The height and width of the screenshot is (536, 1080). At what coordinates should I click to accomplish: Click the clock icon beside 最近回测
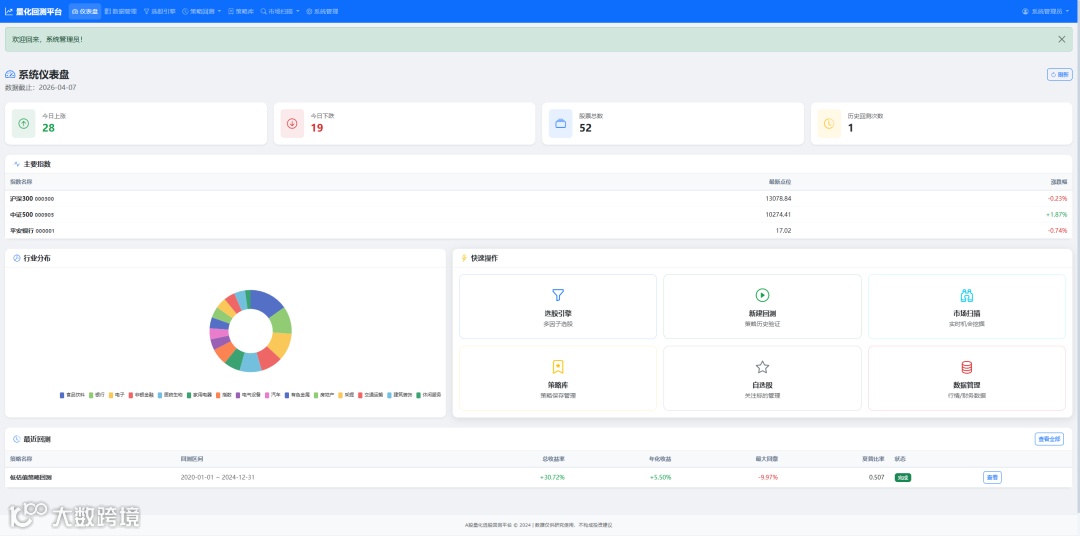pos(17,439)
